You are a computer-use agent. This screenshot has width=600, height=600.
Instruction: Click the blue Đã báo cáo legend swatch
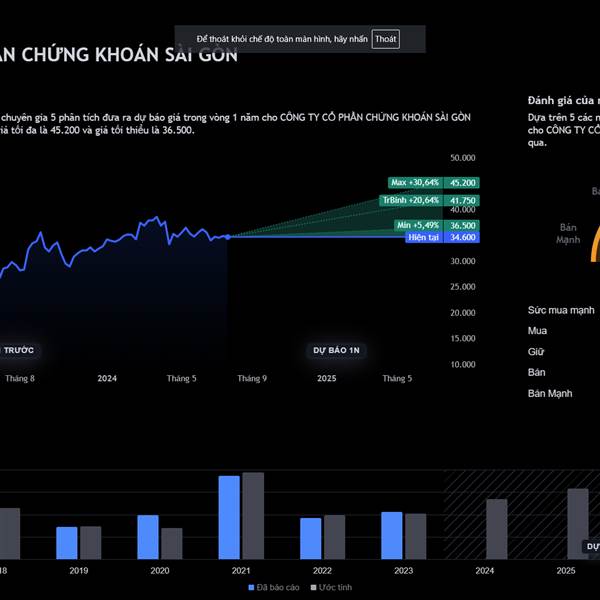point(251,587)
